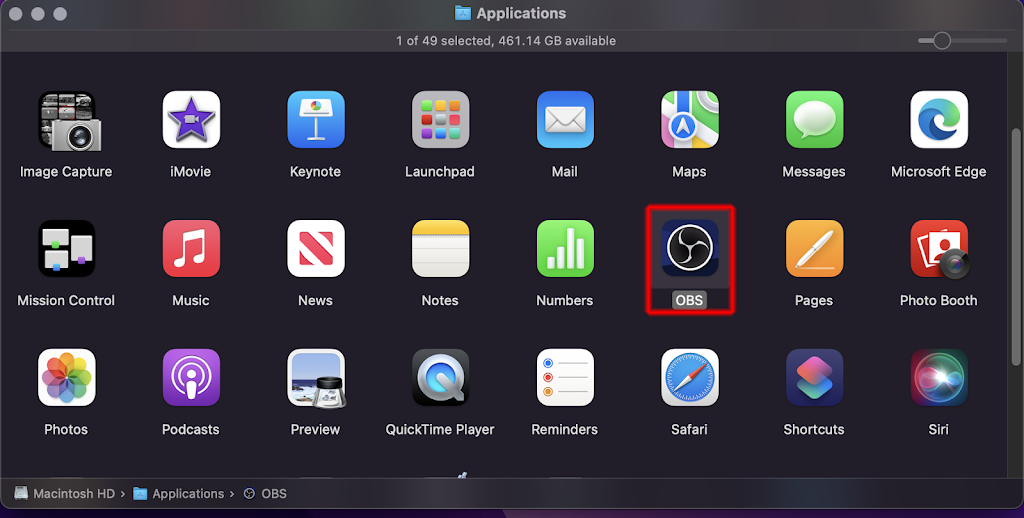Select the Microsoft Edge icon
Image resolution: width=1024 pixels, height=518 pixels.
(938, 120)
